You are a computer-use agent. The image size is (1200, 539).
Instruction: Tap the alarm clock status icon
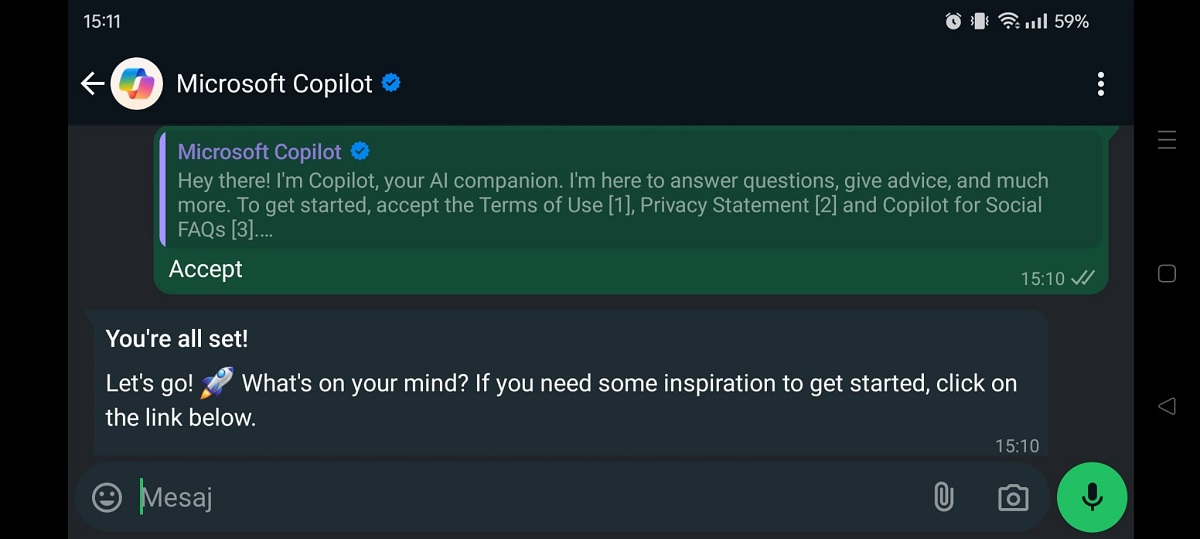point(953,21)
